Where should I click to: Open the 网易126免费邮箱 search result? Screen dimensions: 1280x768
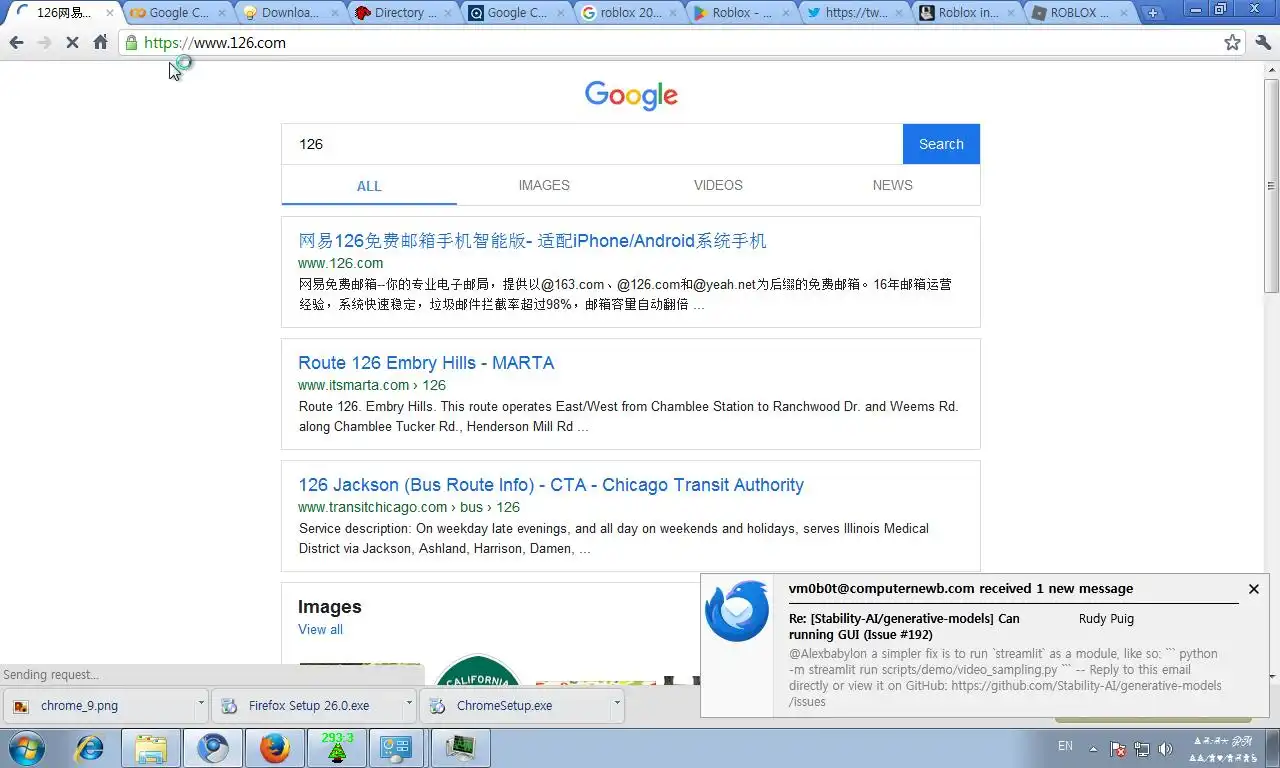(x=532, y=241)
